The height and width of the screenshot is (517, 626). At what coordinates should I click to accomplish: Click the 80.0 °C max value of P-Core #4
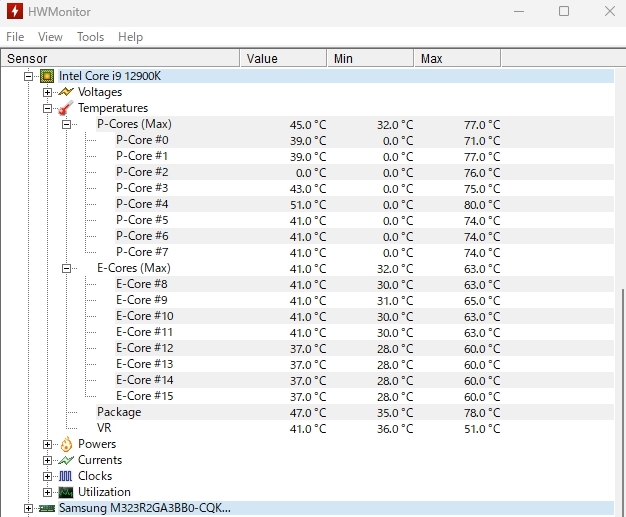click(482, 205)
